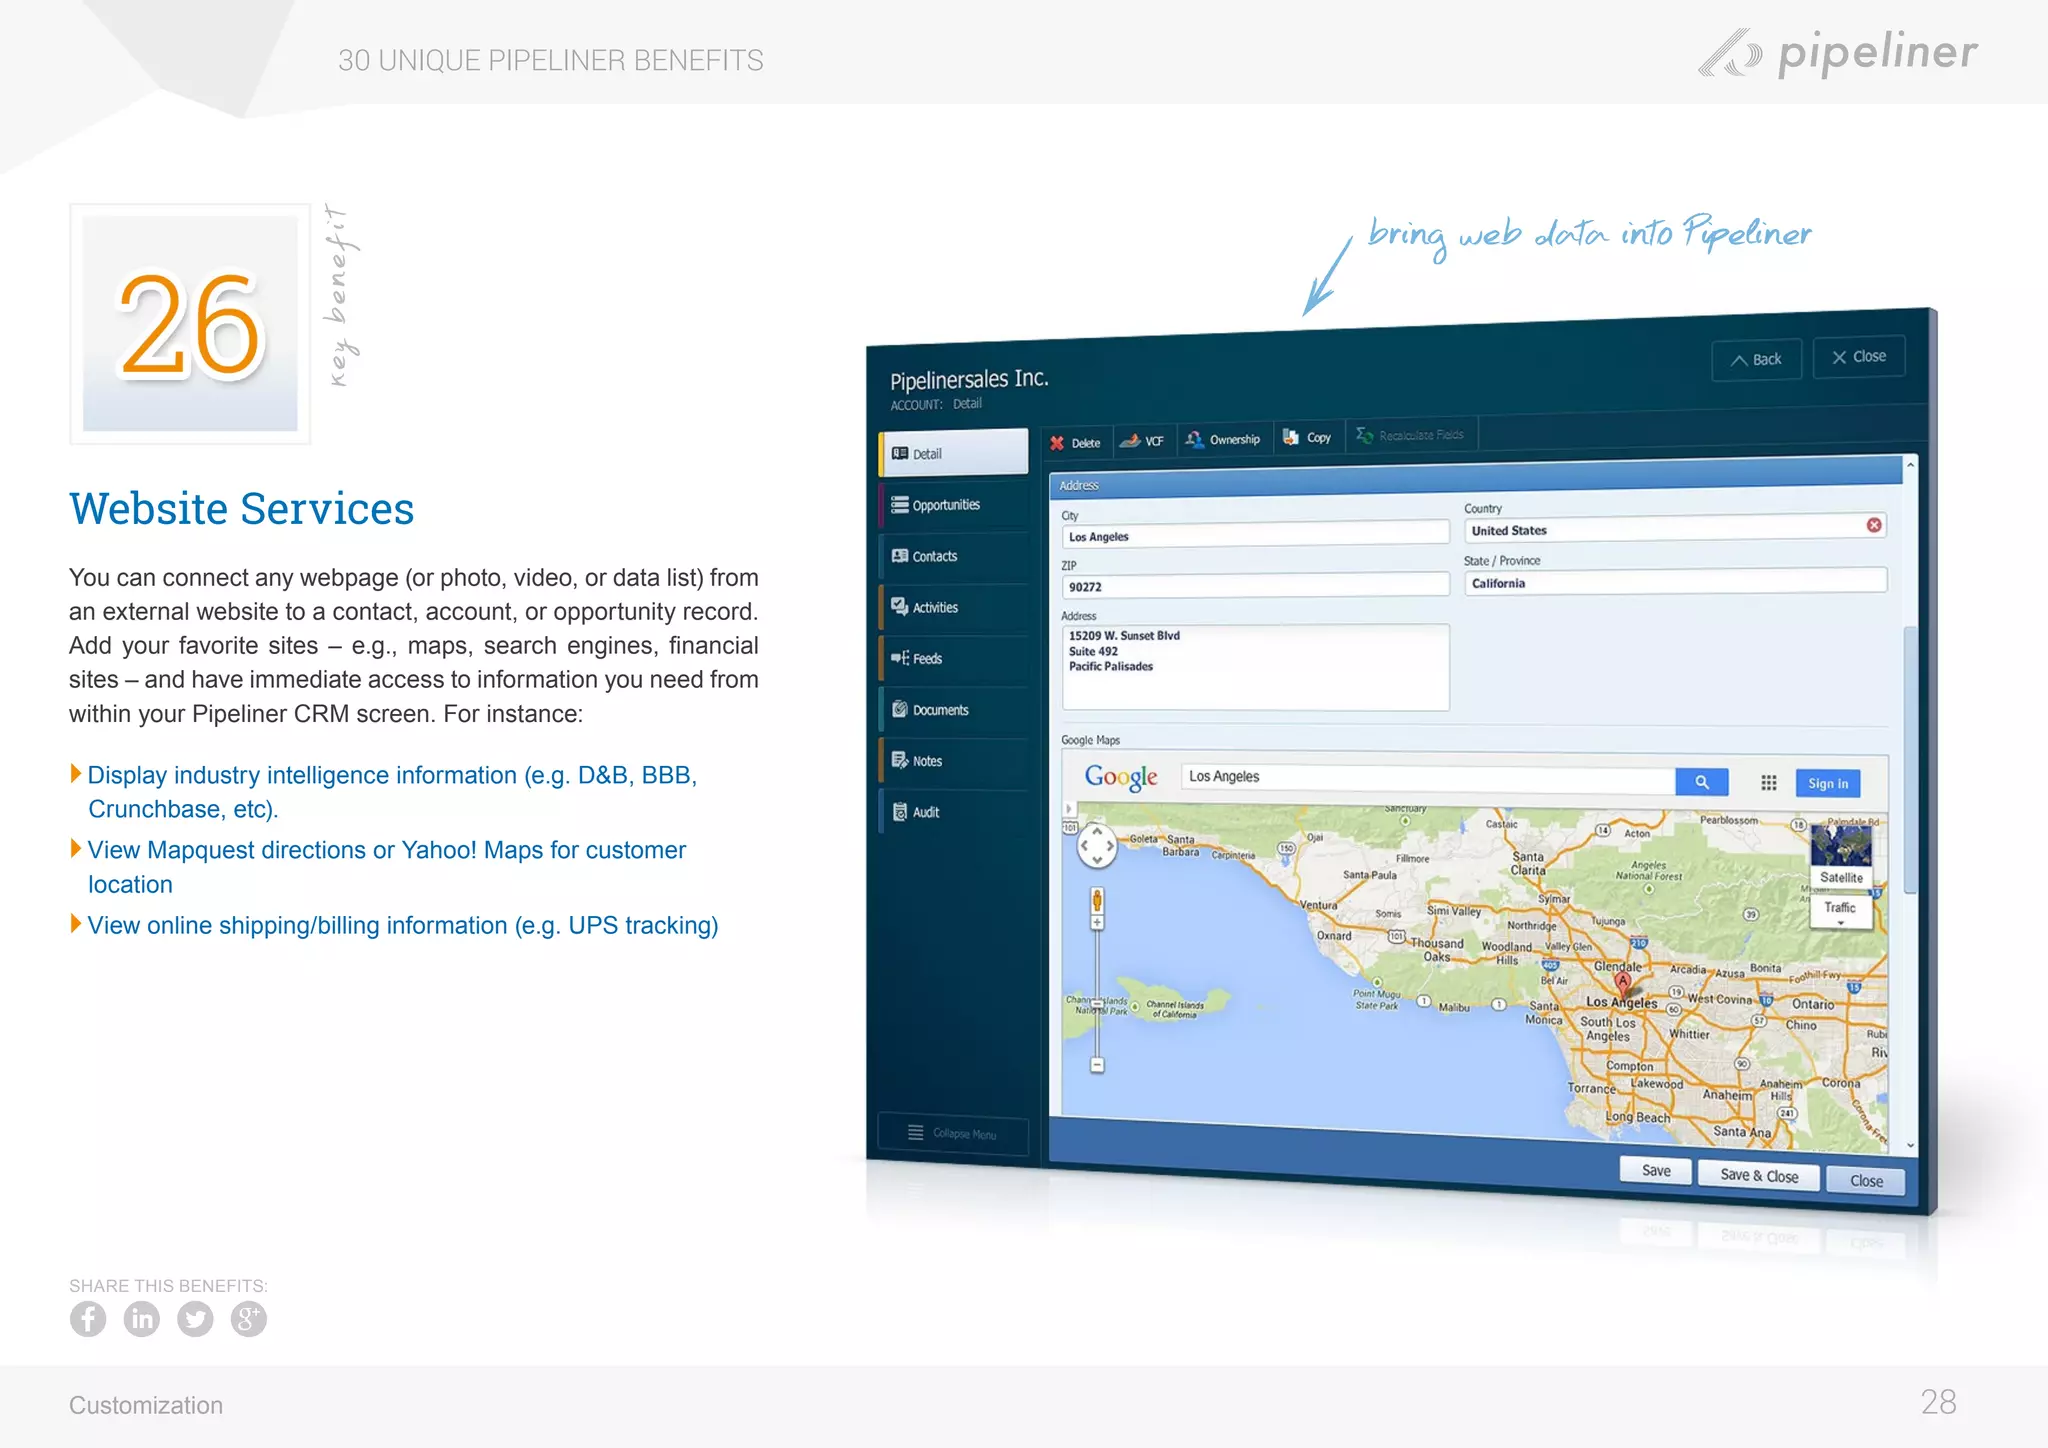Zoom in with the map plus button
The height and width of the screenshot is (1448, 2048).
coord(1097,923)
